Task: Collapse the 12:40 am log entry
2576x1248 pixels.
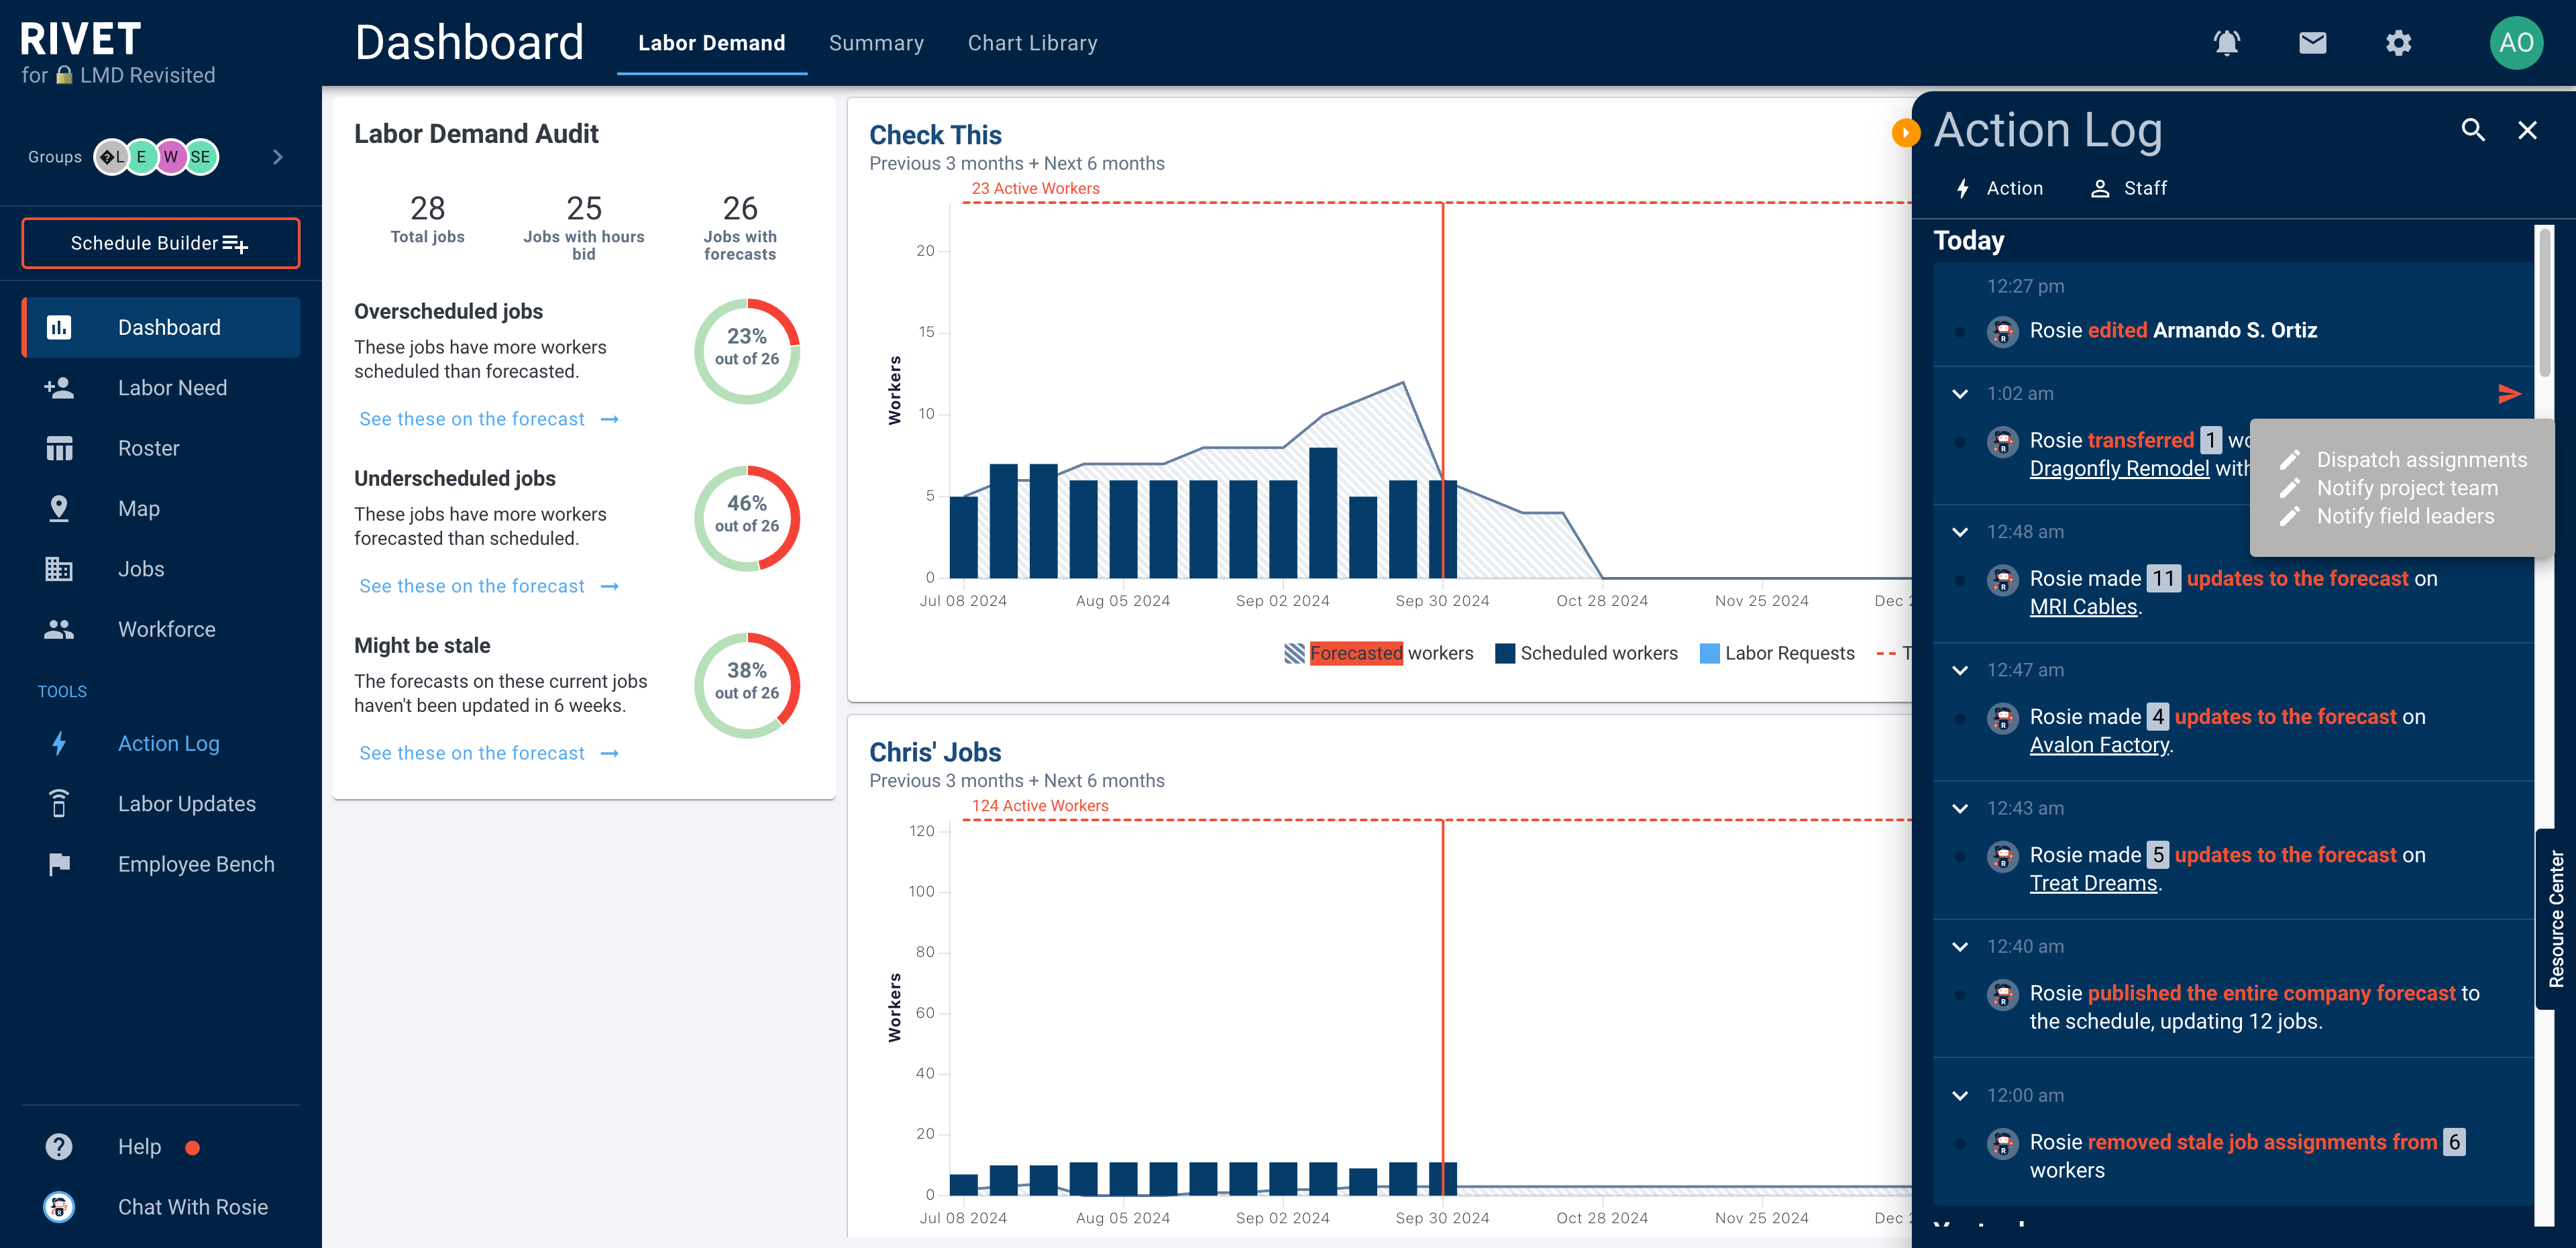Action: click(x=1960, y=946)
